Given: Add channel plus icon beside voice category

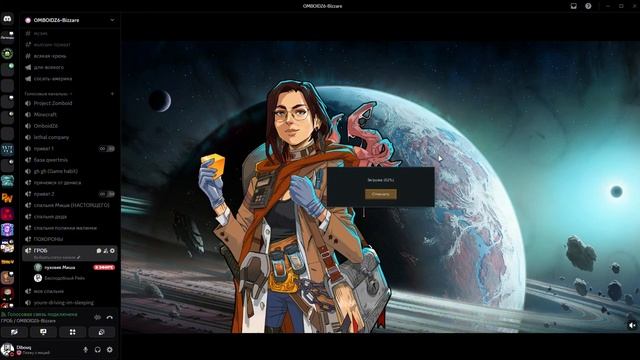Looking at the screenshot, I should pyautogui.click(x=112, y=94).
